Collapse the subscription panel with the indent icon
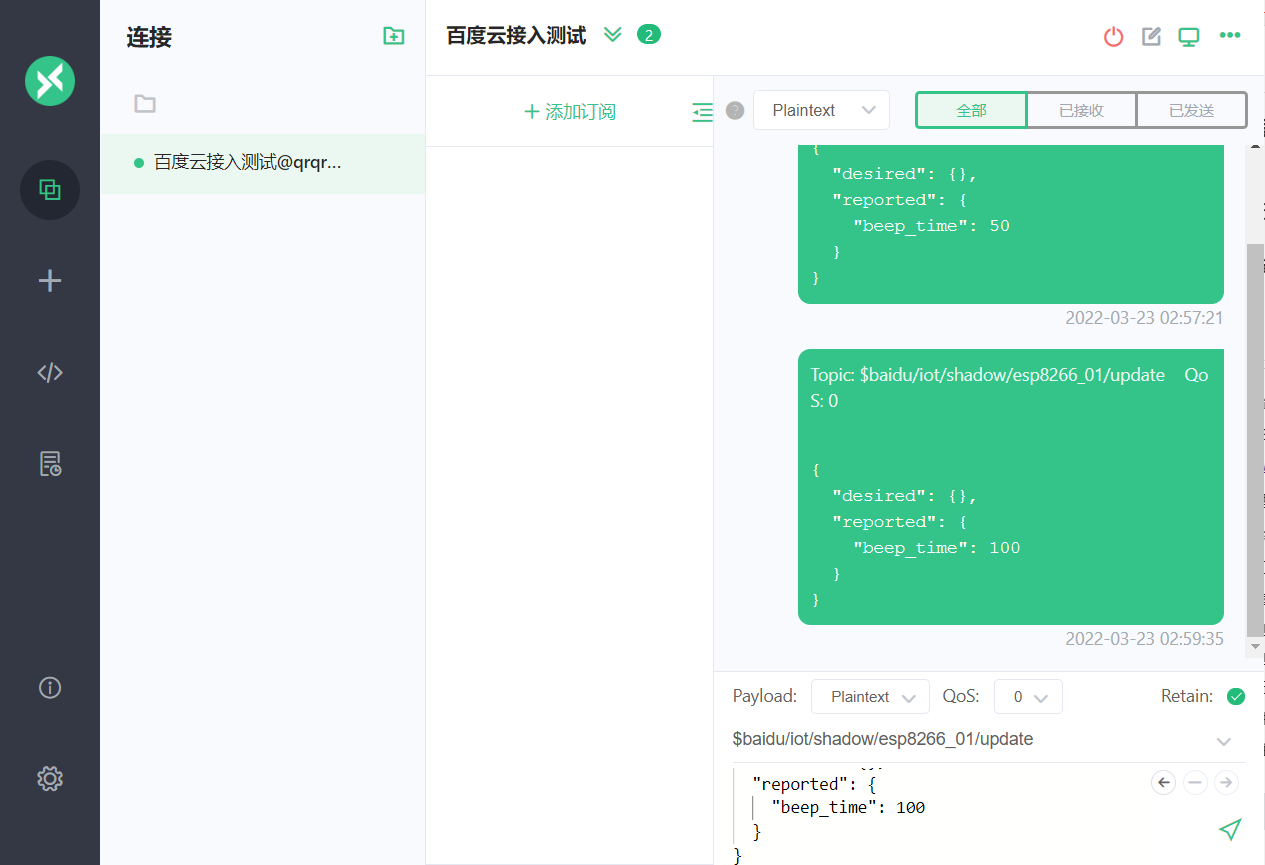Viewport: 1265px width, 865px height. [x=702, y=112]
